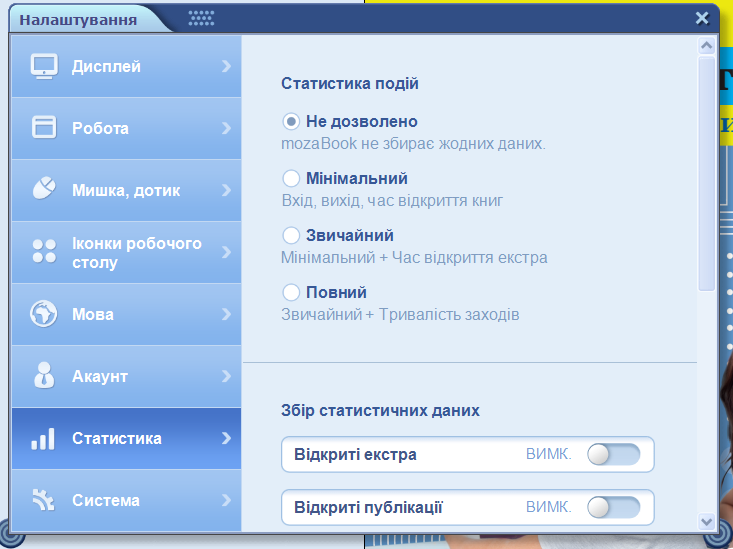
Task: Expand the Система chevron arrow
Action: pyautogui.click(x=226, y=500)
